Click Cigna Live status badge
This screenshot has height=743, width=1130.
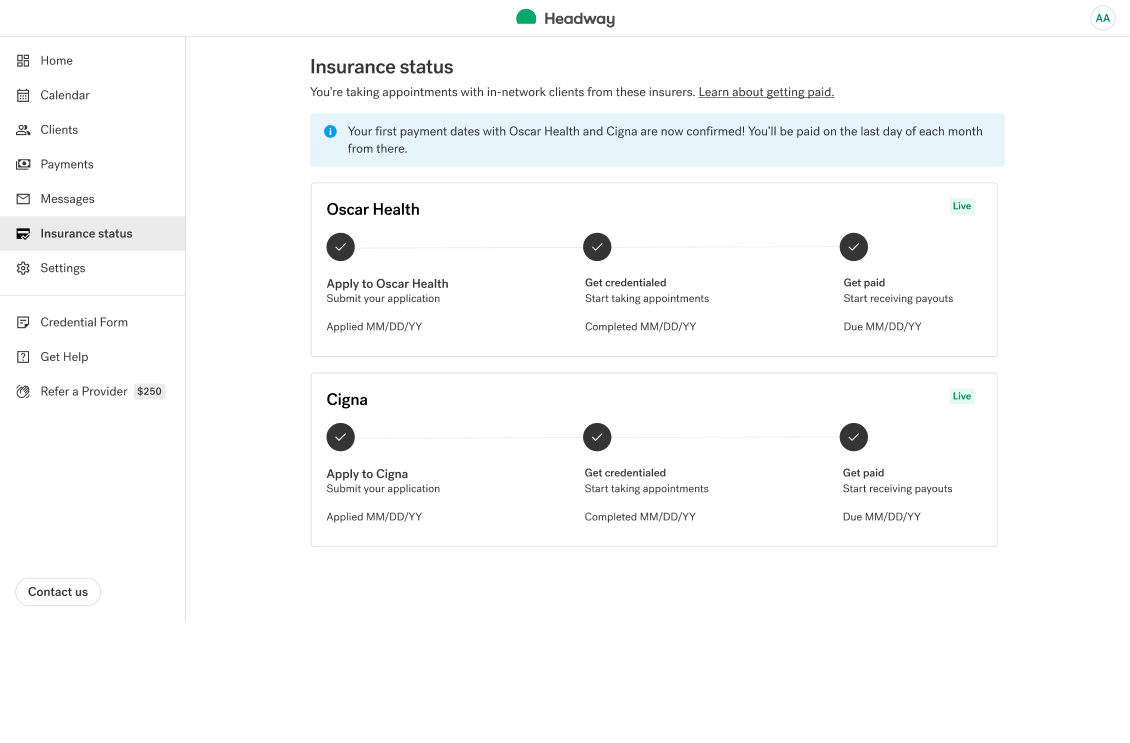pos(962,396)
